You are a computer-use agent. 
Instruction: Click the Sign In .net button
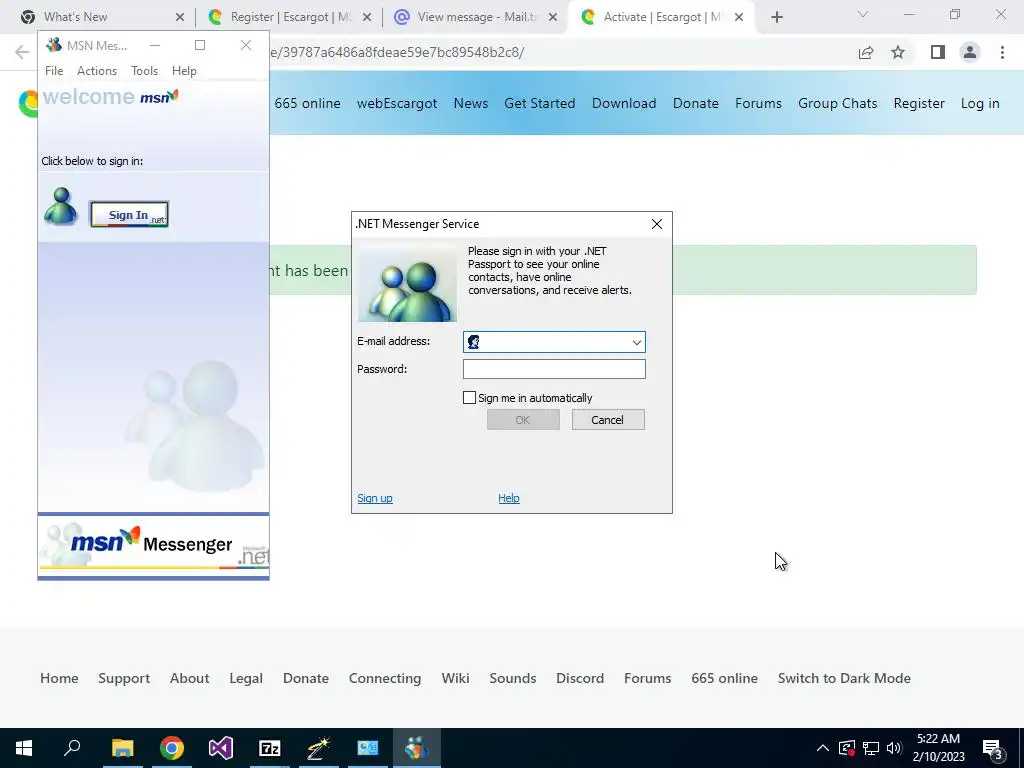[x=129, y=214]
